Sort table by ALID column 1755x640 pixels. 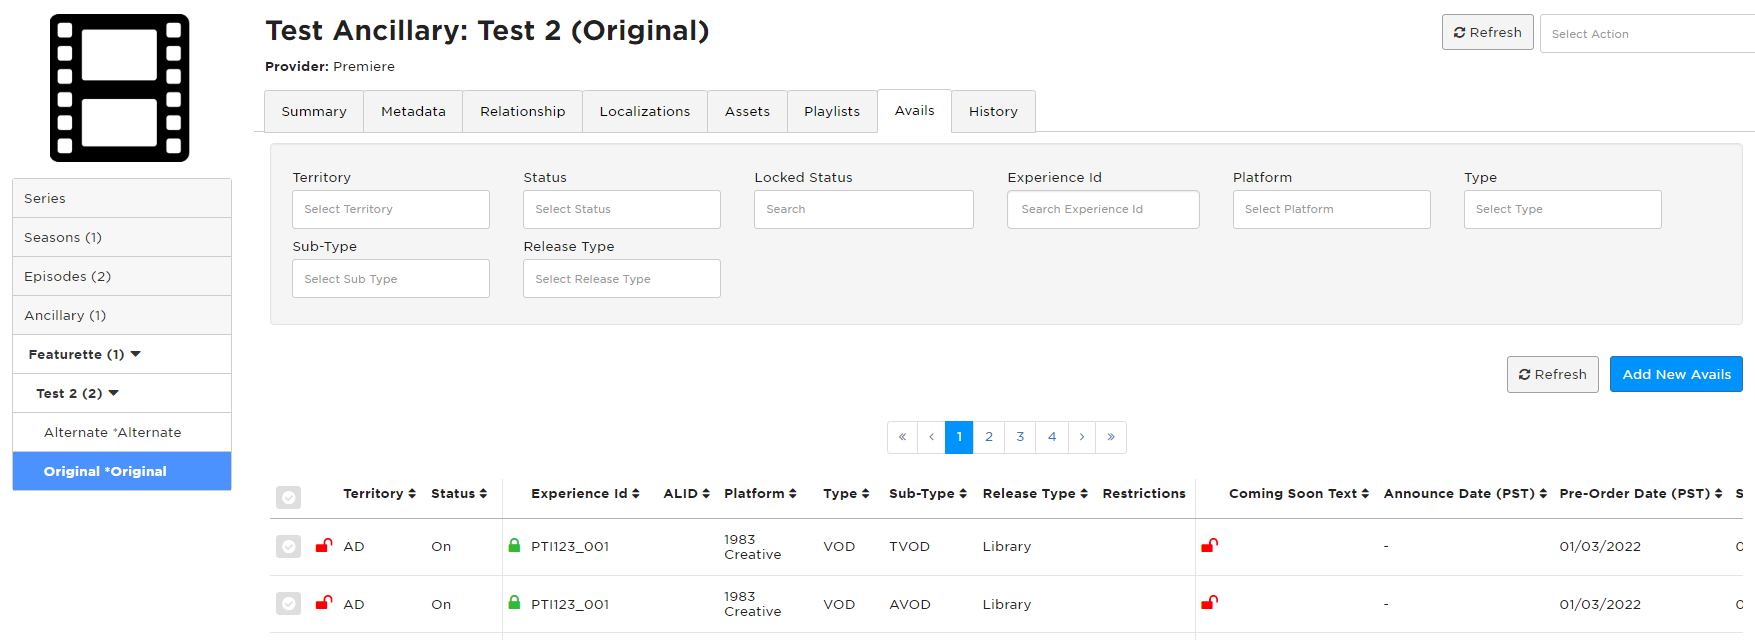pyautogui.click(x=686, y=494)
